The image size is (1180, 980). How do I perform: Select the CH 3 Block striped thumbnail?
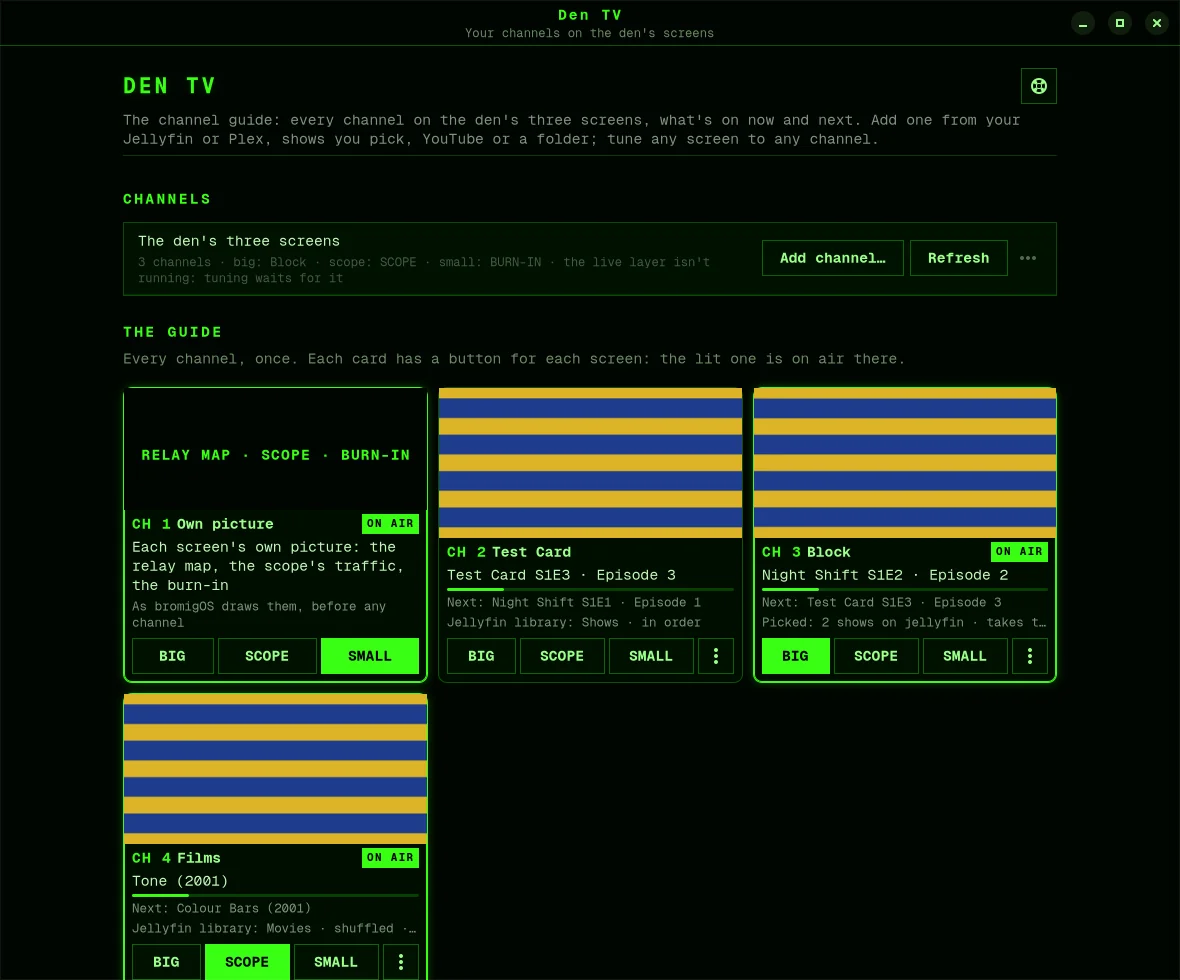[x=905, y=463]
